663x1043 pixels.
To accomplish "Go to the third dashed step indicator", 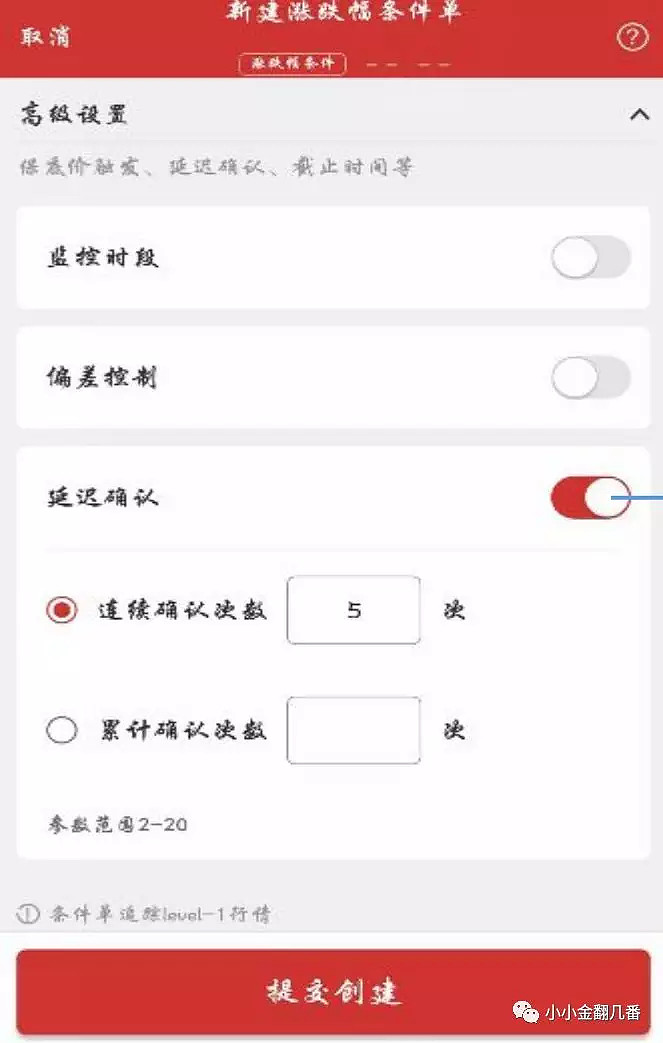I will coord(434,65).
